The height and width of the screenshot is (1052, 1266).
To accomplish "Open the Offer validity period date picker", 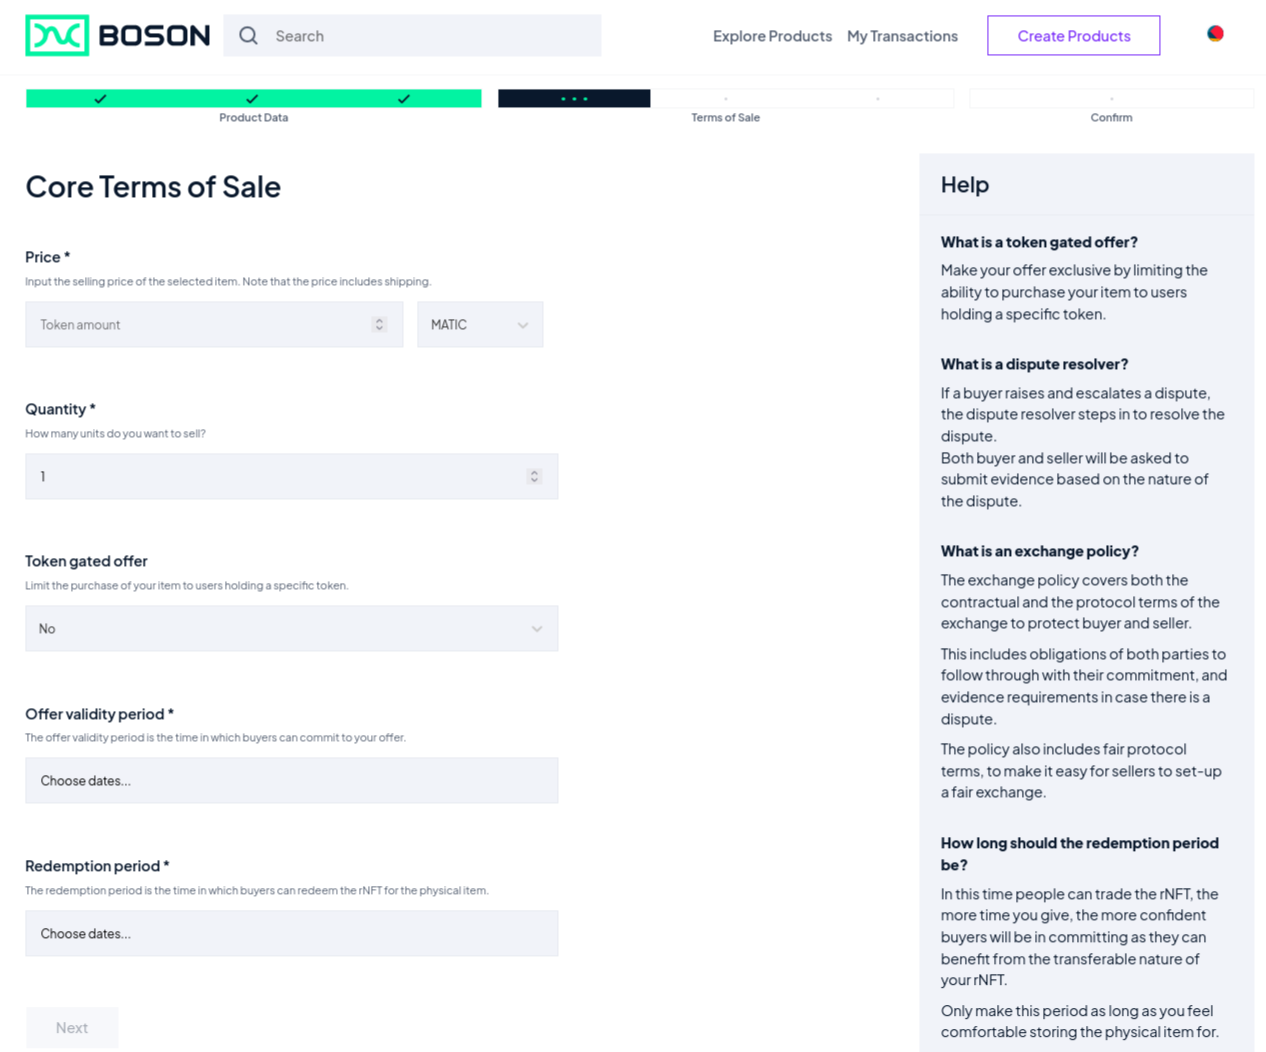I will coord(291,780).
